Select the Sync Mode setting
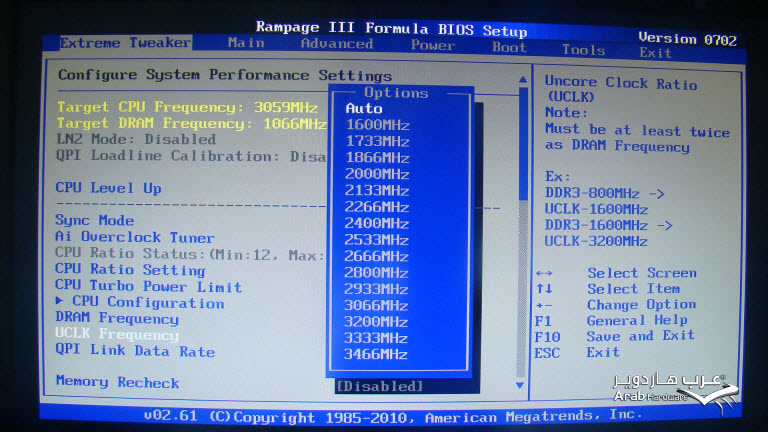Viewport: 768px width, 432px height. (x=95, y=220)
